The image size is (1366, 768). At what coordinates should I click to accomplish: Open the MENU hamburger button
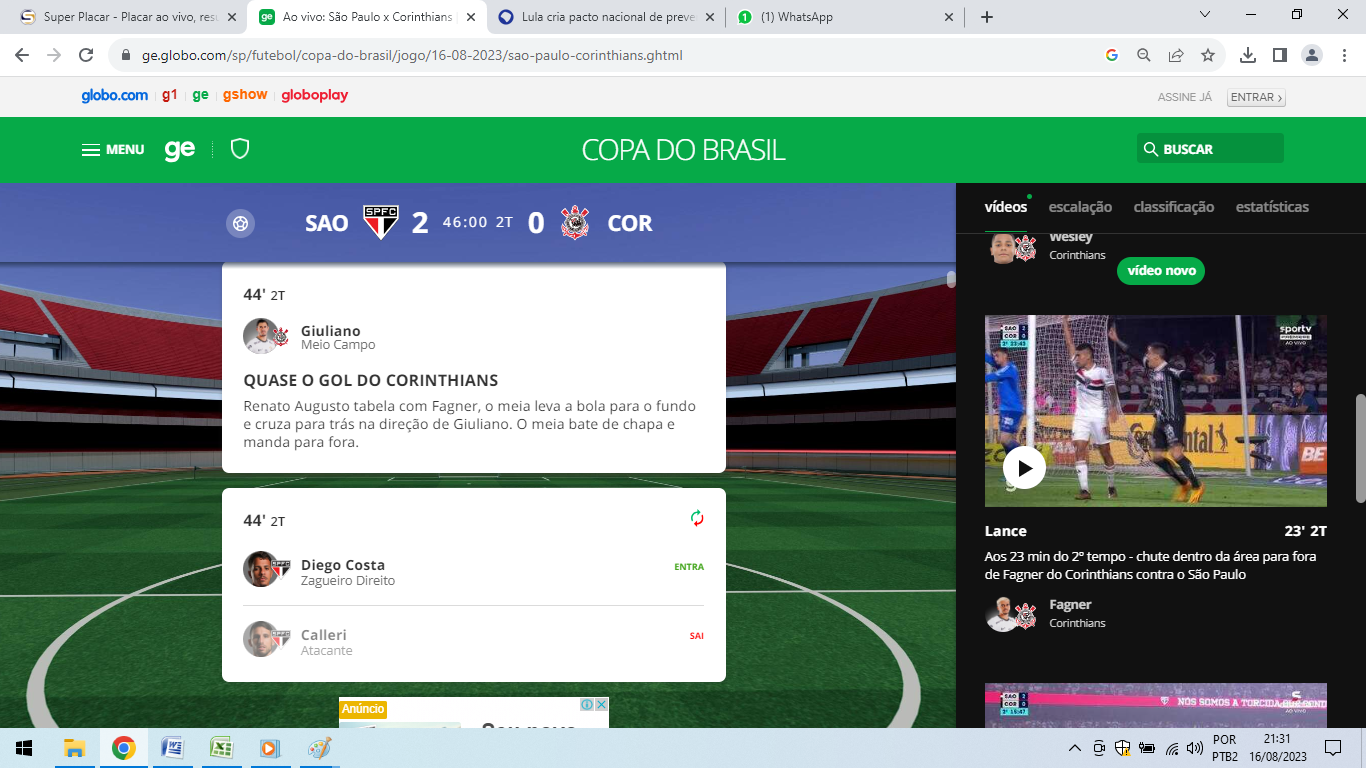[113, 149]
